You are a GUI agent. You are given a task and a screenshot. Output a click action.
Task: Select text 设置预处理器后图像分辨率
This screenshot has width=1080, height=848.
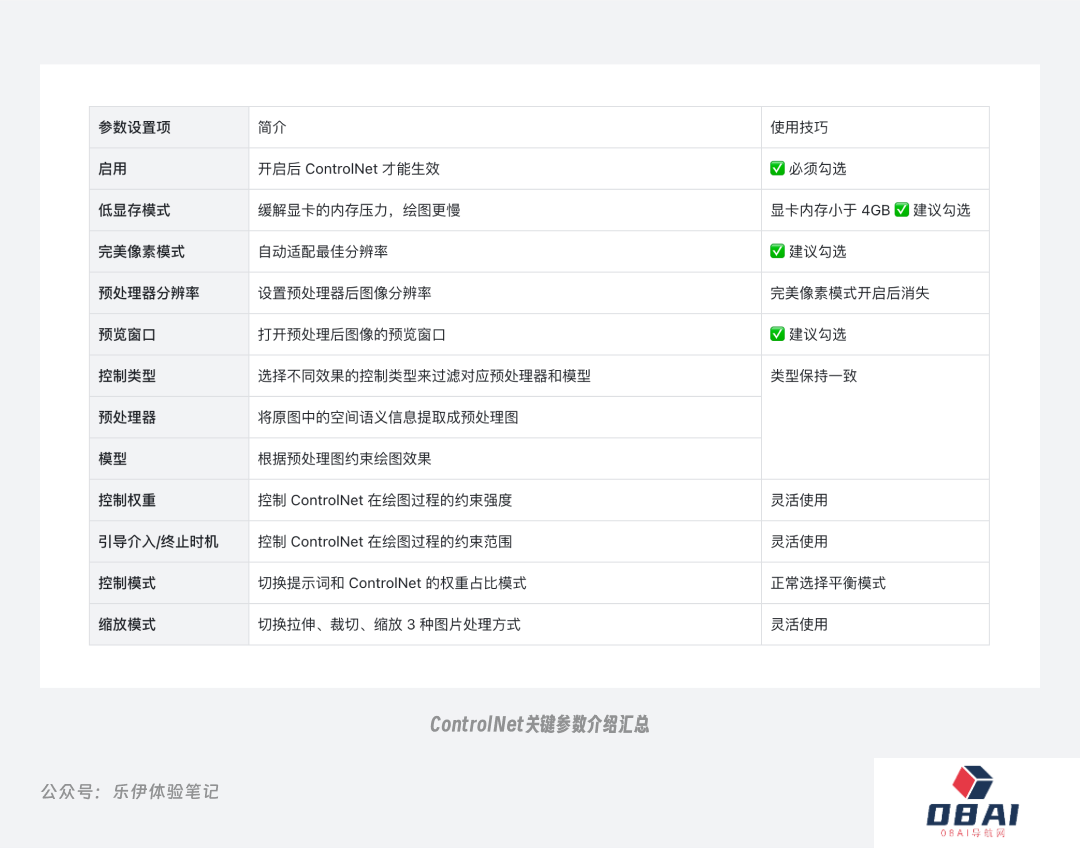tap(344, 293)
